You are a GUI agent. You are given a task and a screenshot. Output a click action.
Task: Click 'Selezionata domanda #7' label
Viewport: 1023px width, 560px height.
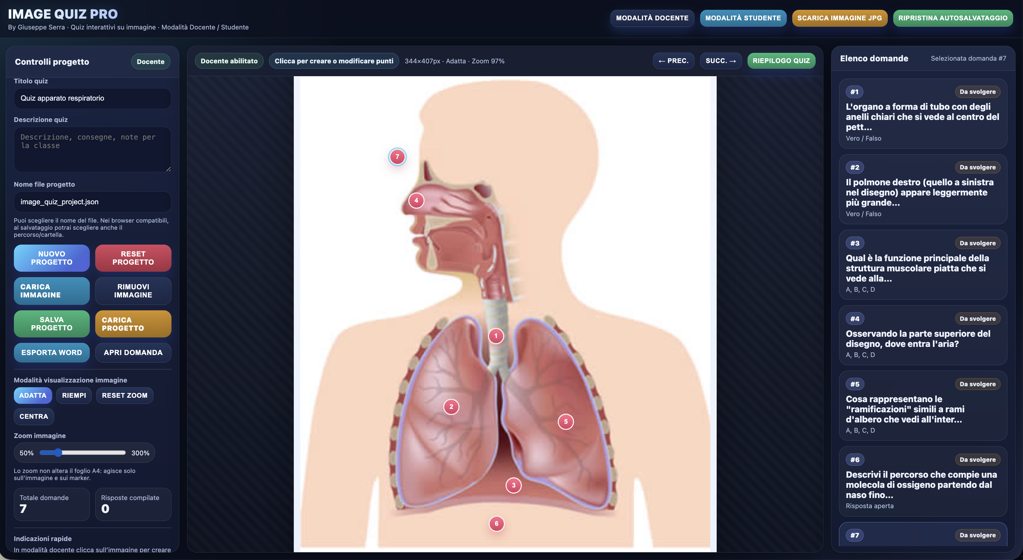(x=968, y=59)
